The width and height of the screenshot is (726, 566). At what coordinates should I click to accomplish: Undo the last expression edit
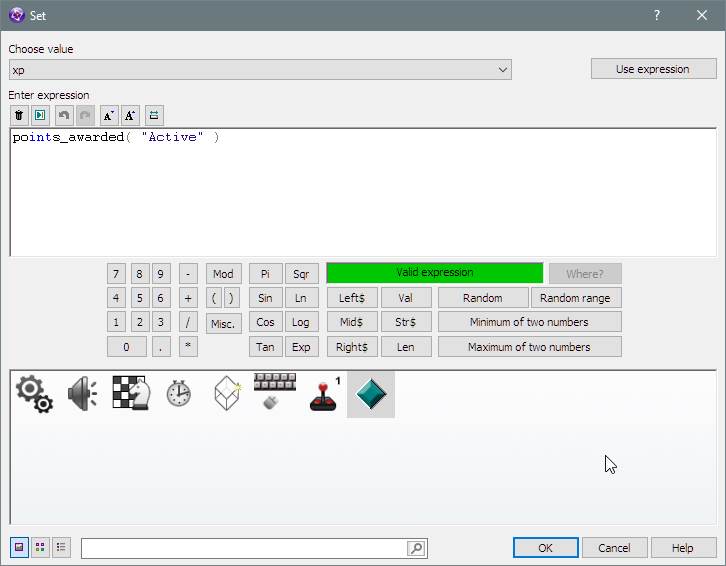tap(64, 115)
